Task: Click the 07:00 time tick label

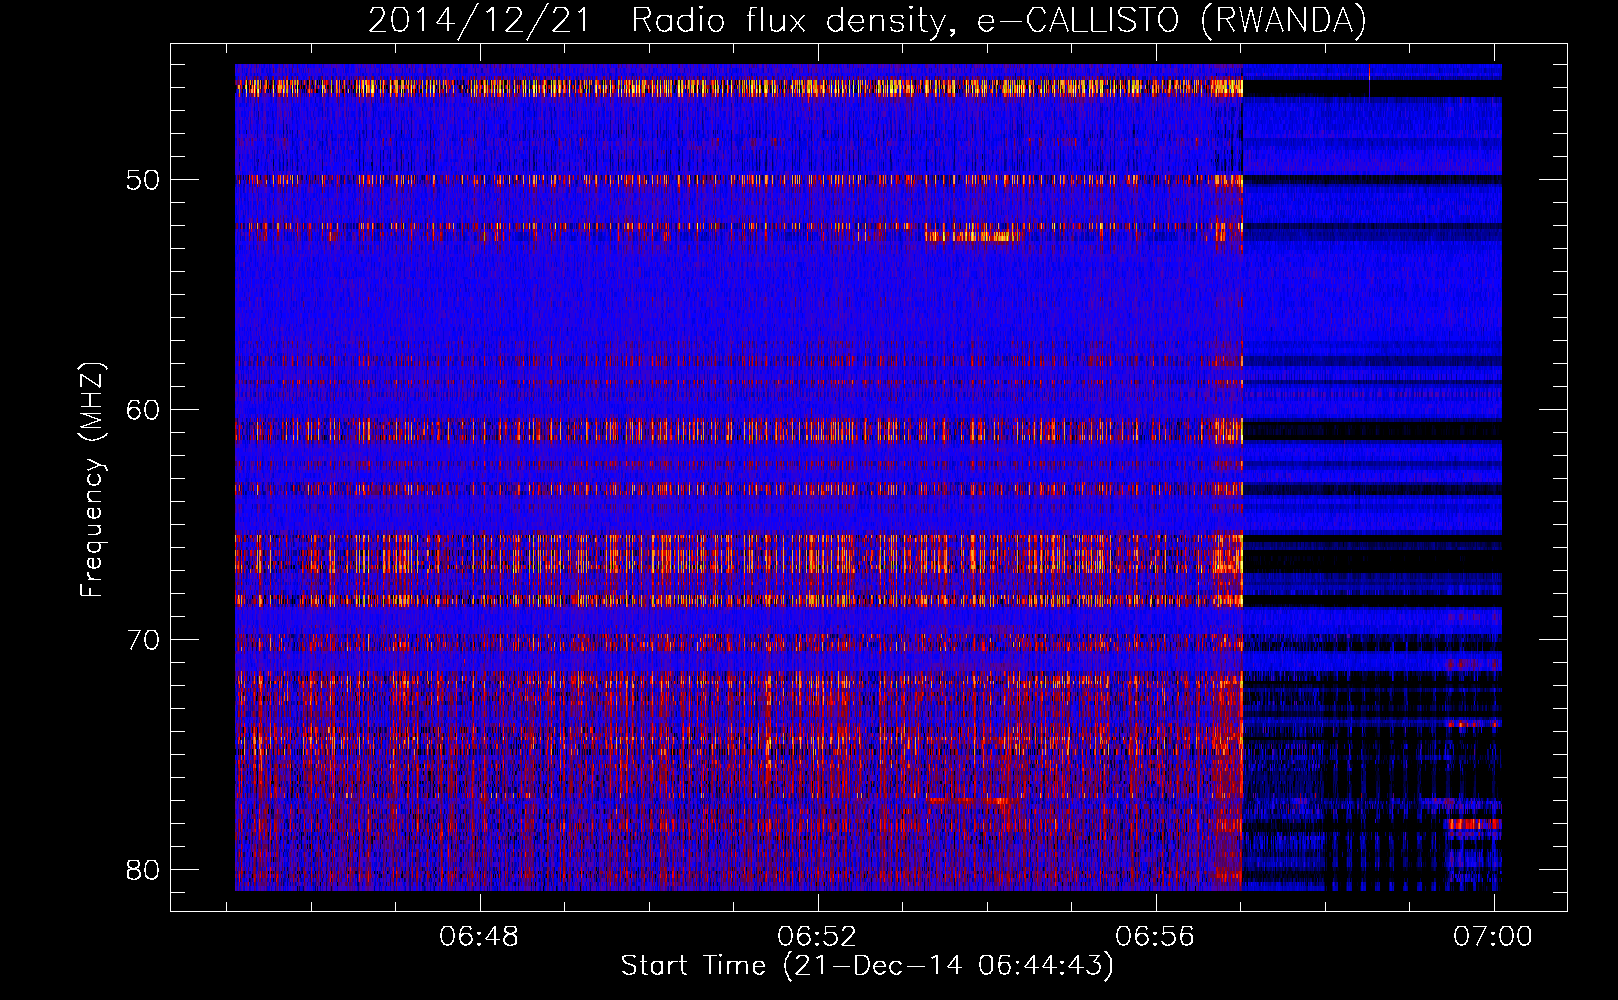Action: 1493,937
